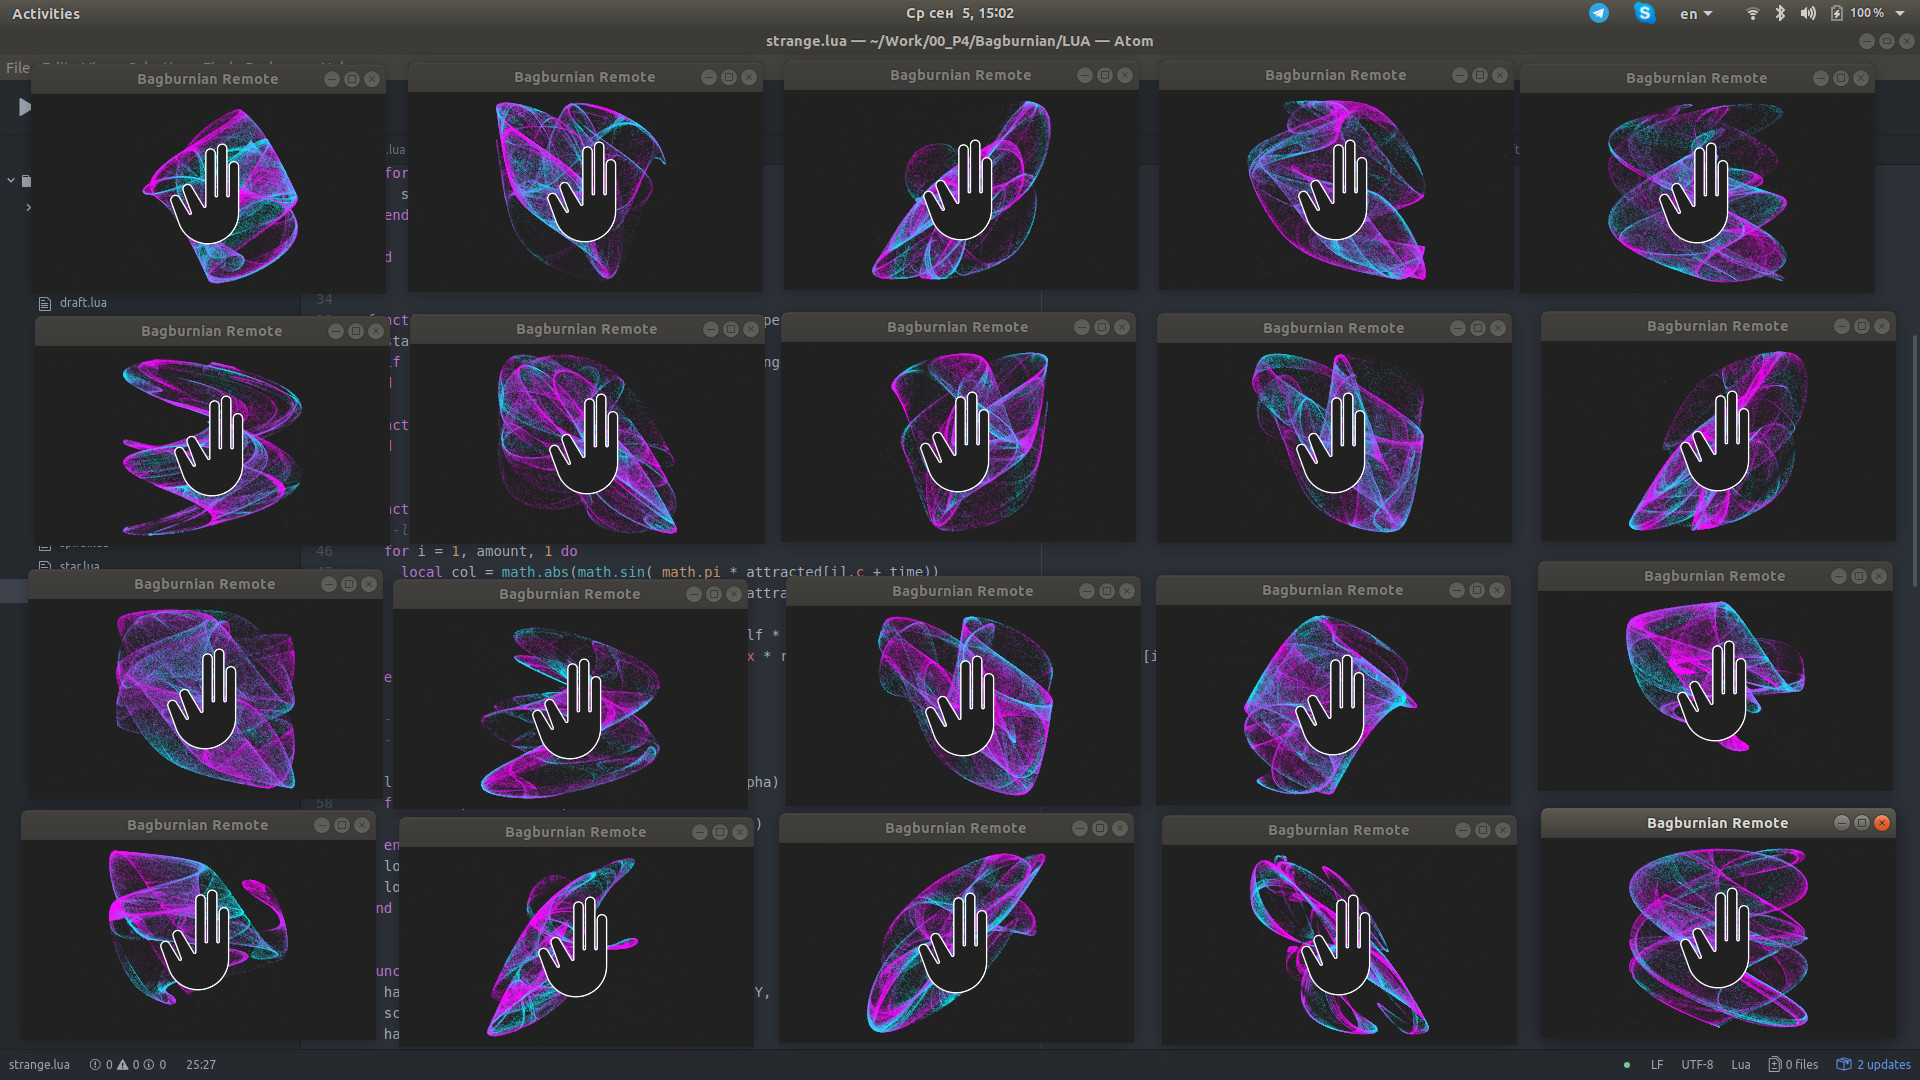Collapse the project root folder chevron
Viewport: 1920px width, 1080px height.
[x=11, y=181]
